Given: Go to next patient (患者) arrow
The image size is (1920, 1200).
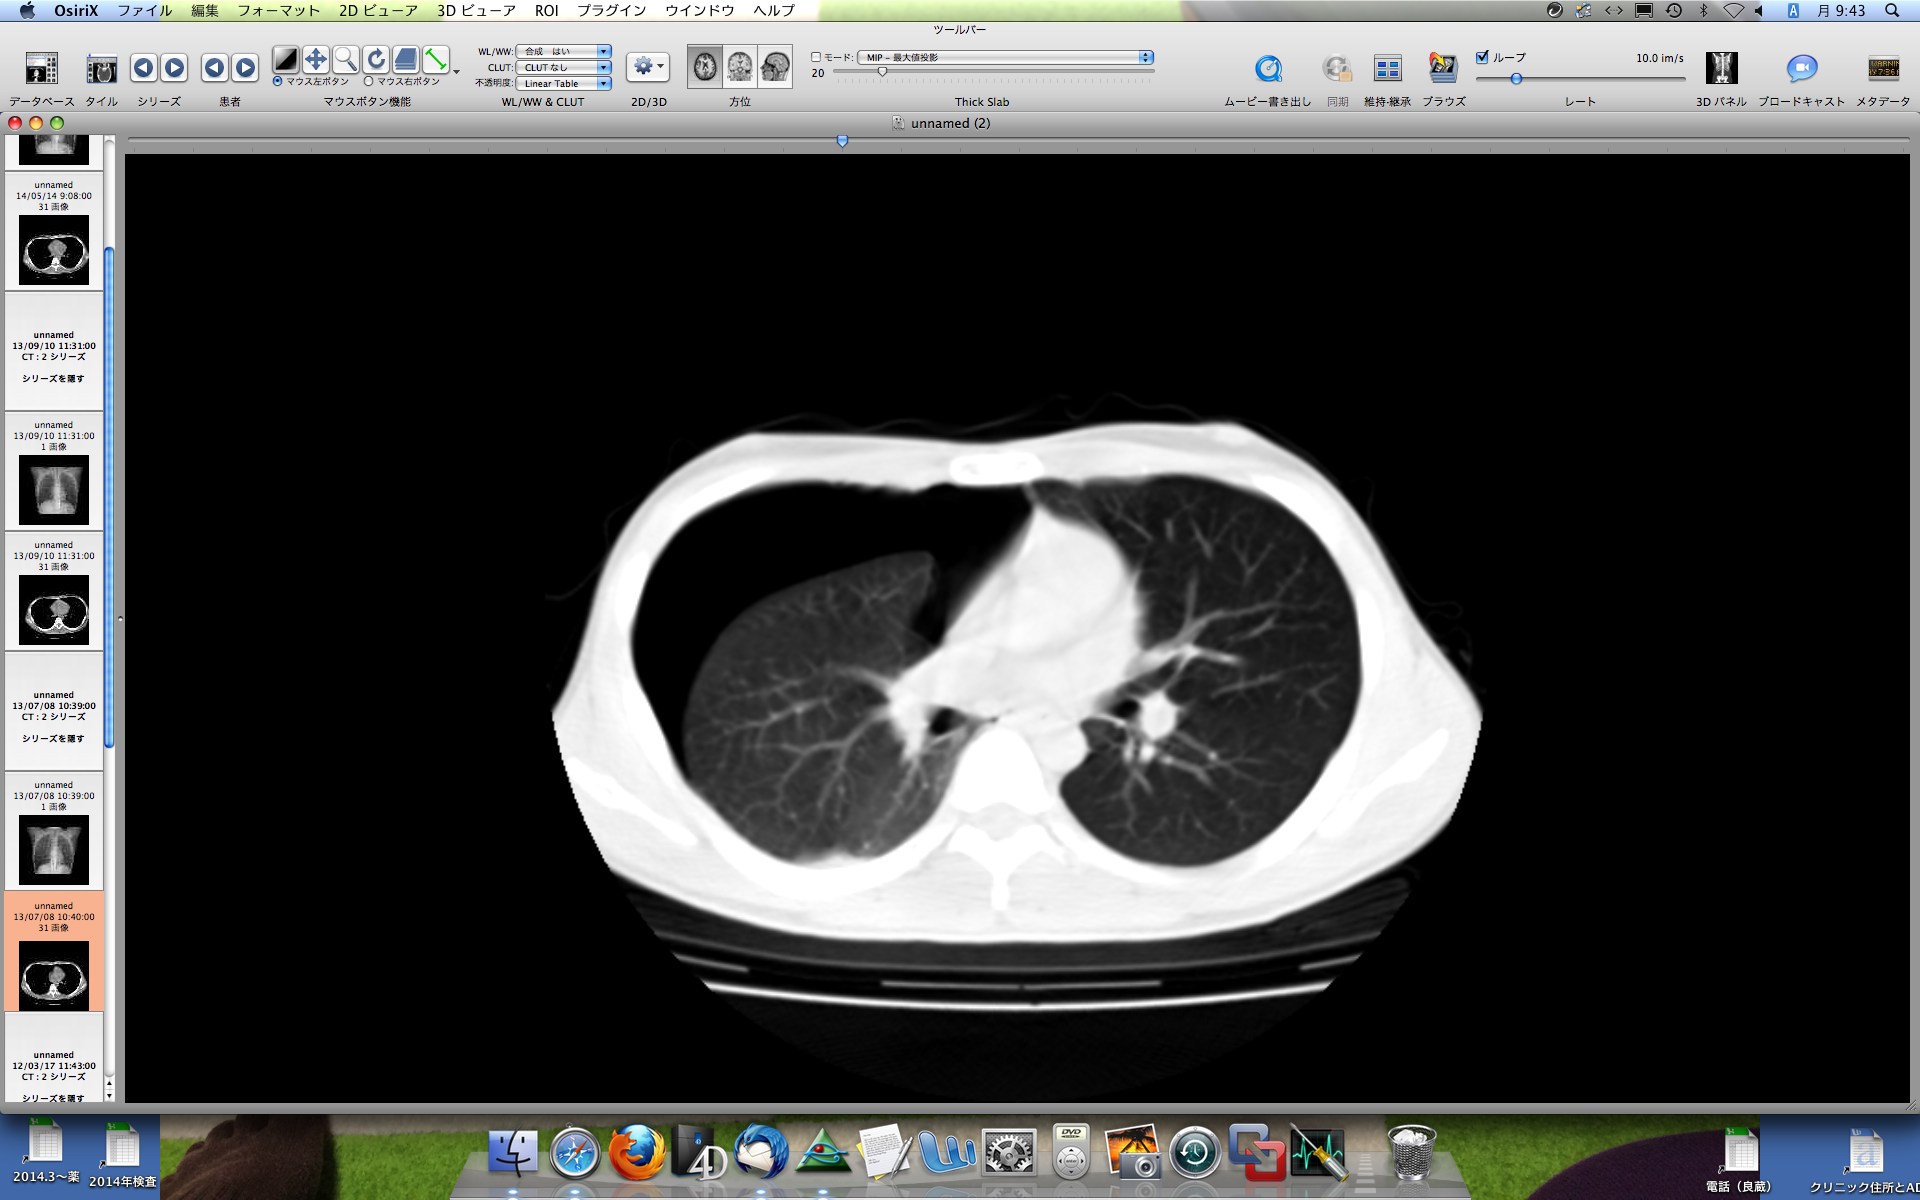Looking at the screenshot, I should click(245, 68).
